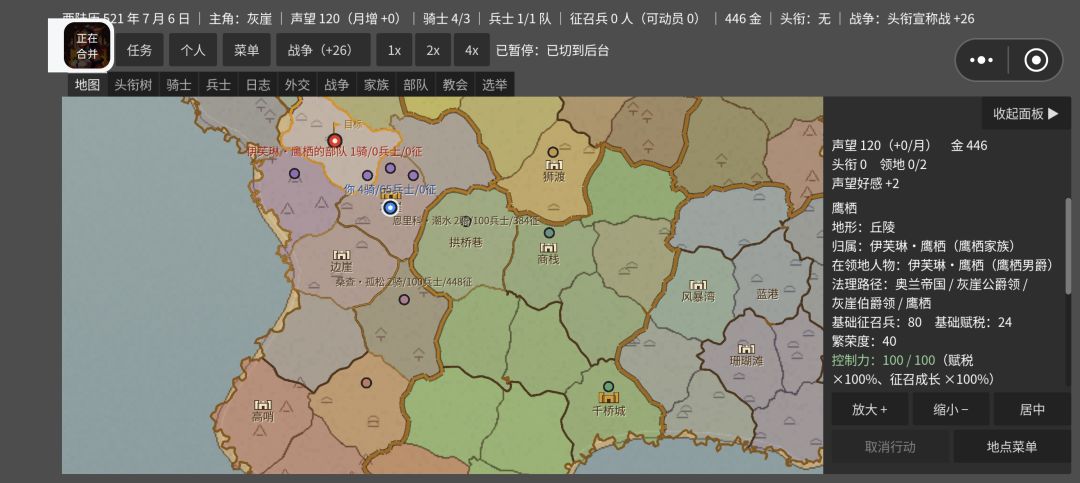Open the mini-program three-dots menu

click(982, 60)
